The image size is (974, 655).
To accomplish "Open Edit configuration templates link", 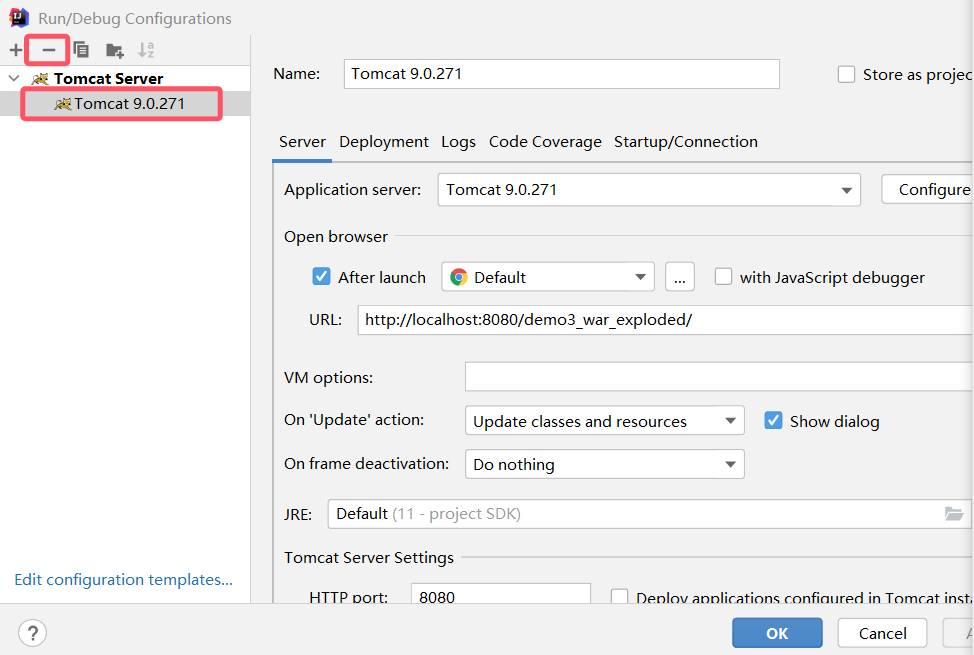I will [x=124, y=579].
